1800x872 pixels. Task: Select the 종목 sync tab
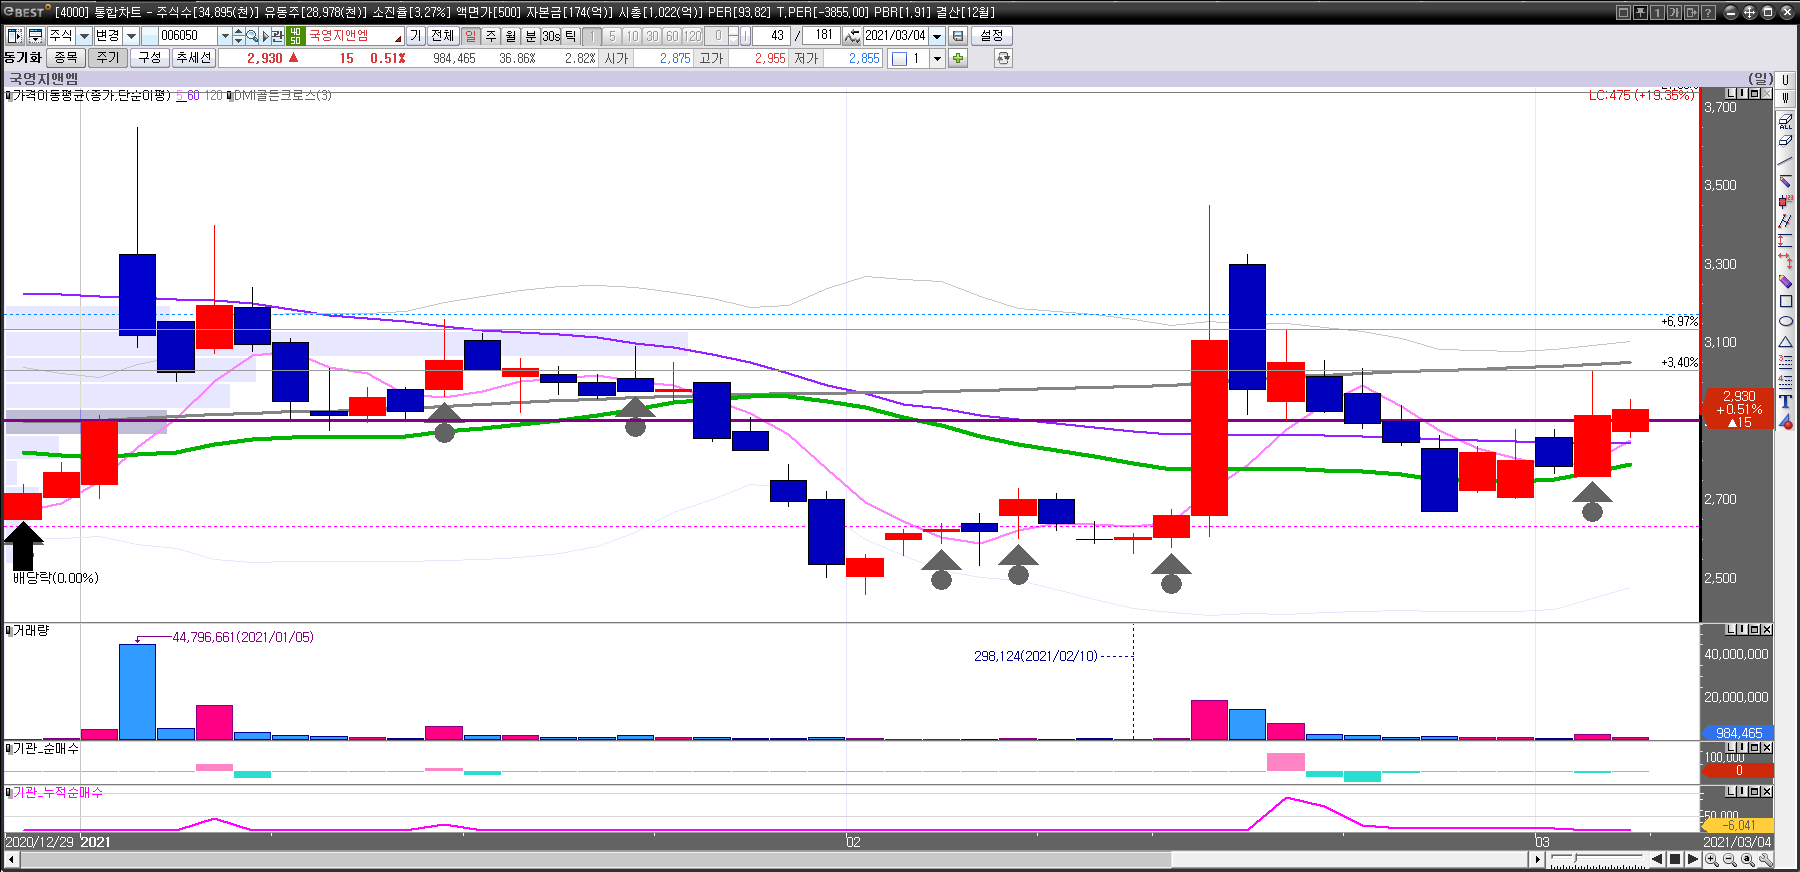click(x=66, y=58)
